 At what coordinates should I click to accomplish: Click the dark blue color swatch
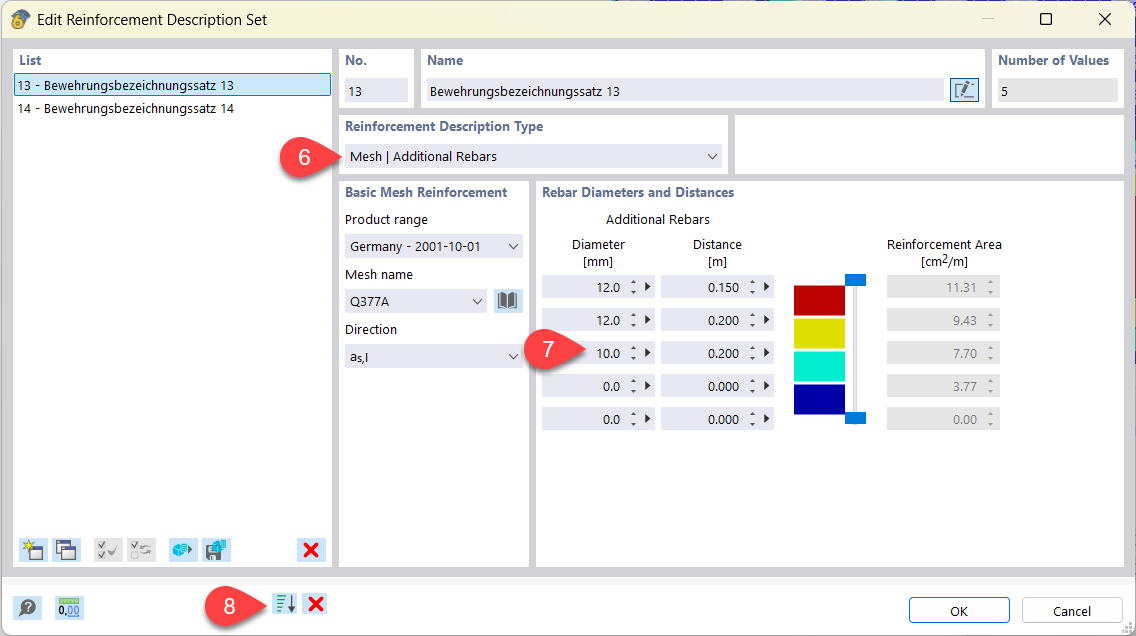pyautogui.click(x=819, y=399)
